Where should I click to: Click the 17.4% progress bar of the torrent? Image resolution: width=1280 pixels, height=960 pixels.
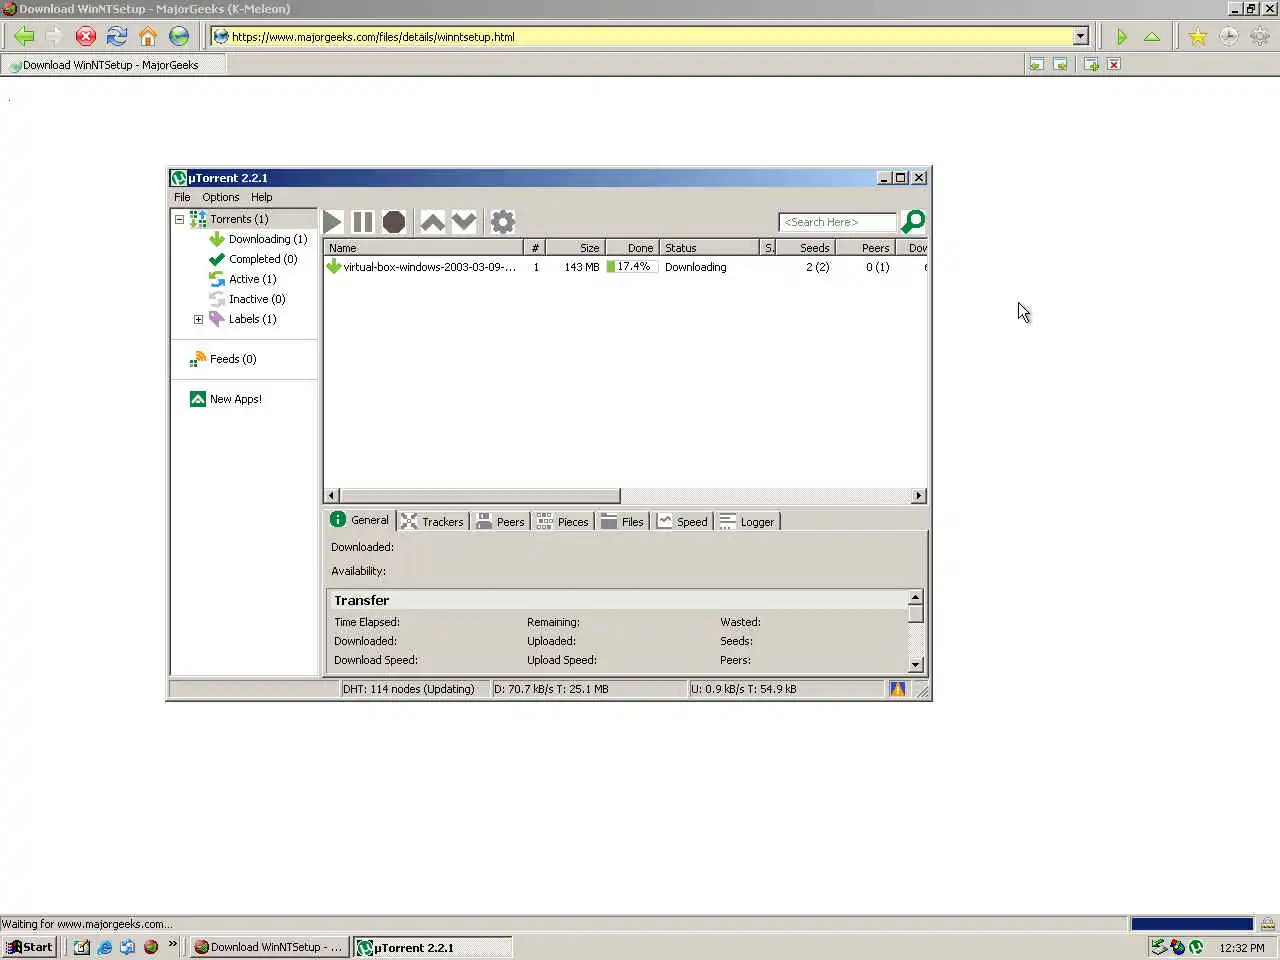pyautogui.click(x=632, y=267)
